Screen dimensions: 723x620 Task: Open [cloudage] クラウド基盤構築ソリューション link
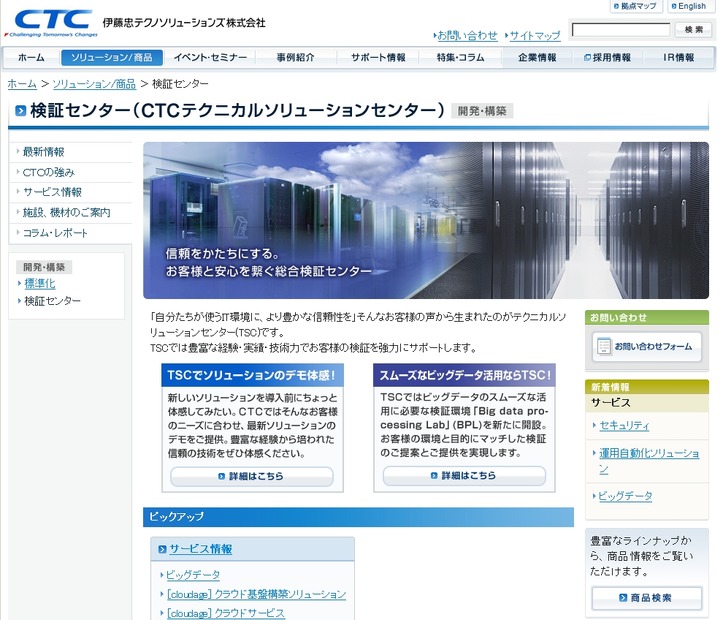(256, 594)
